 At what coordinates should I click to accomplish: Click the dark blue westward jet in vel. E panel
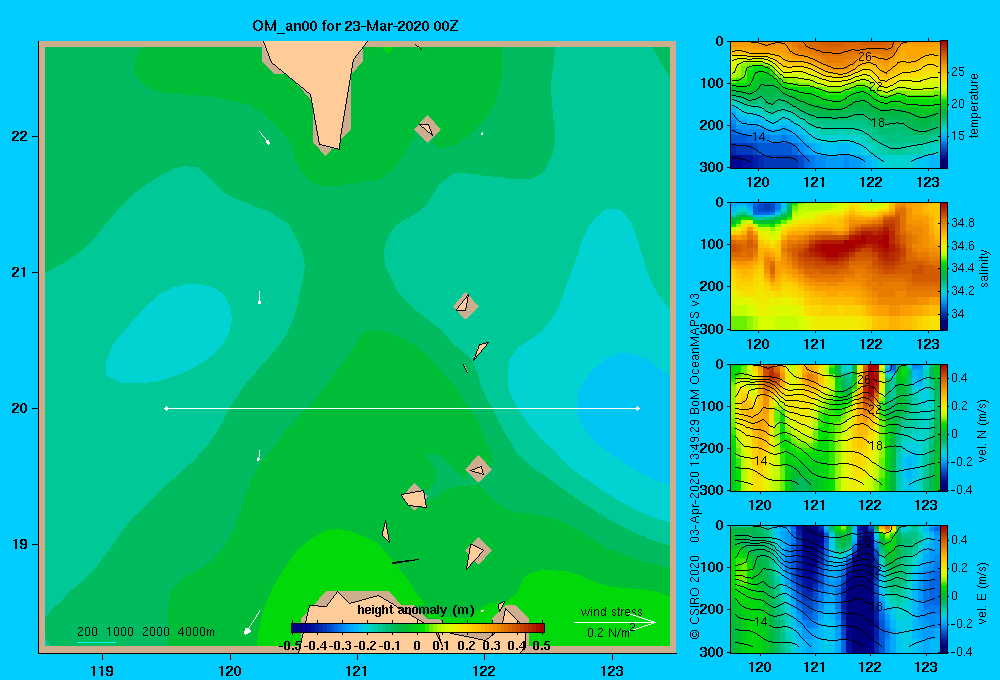point(863,587)
